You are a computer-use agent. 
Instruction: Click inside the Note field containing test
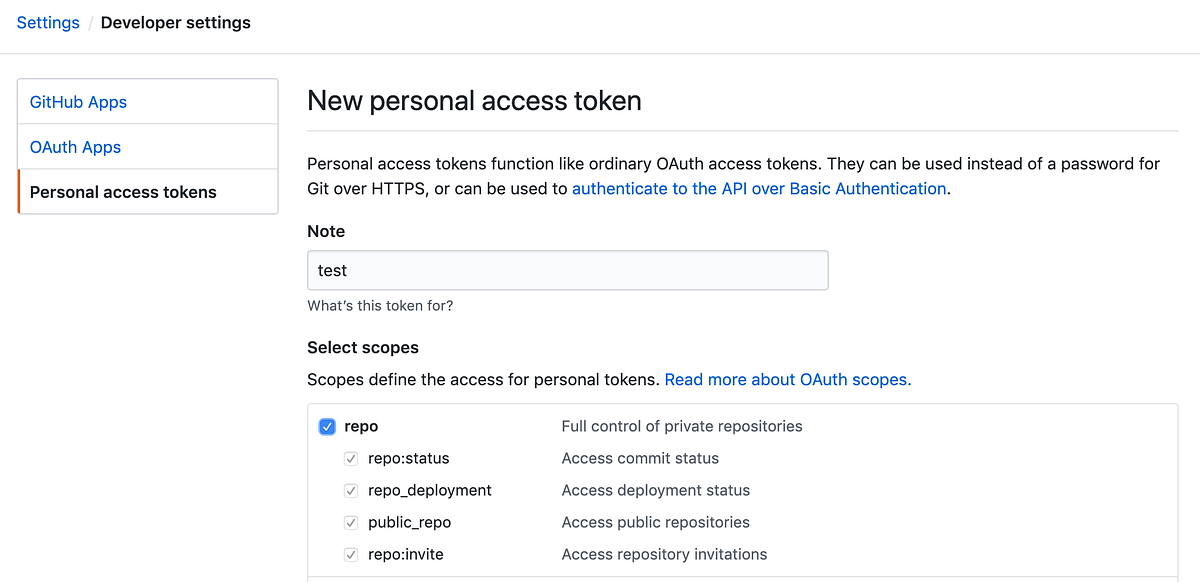(x=567, y=270)
